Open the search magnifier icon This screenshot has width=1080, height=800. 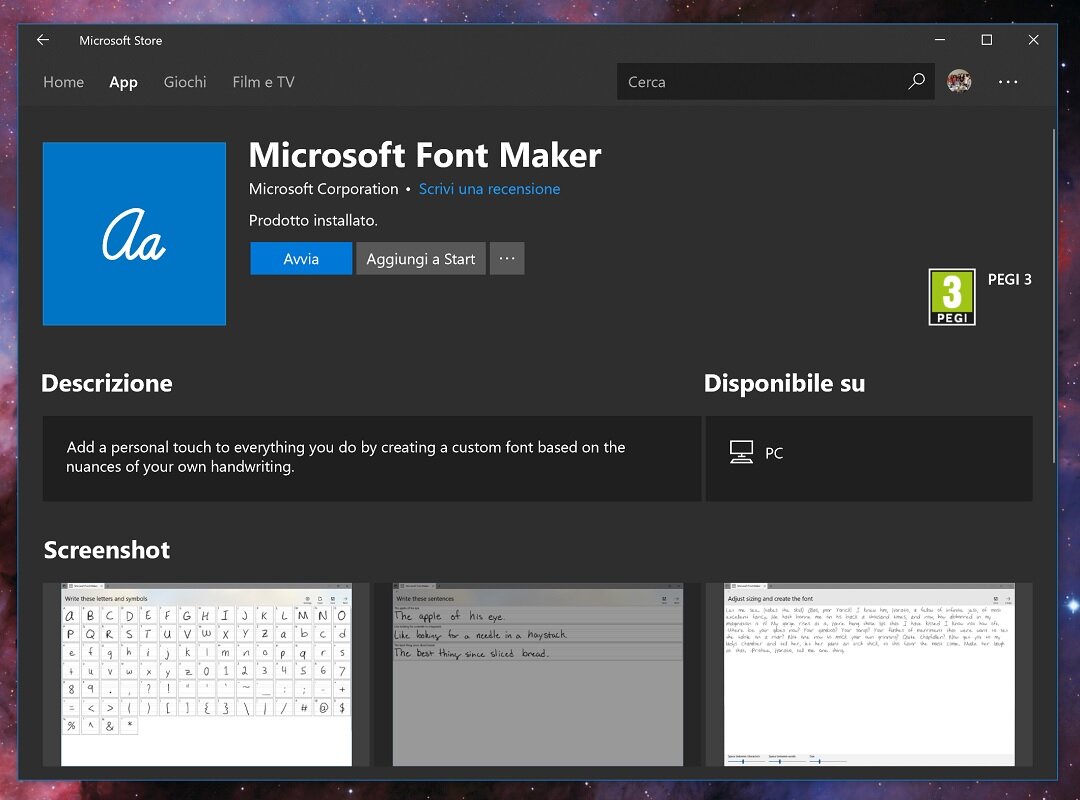[x=916, y=82]
